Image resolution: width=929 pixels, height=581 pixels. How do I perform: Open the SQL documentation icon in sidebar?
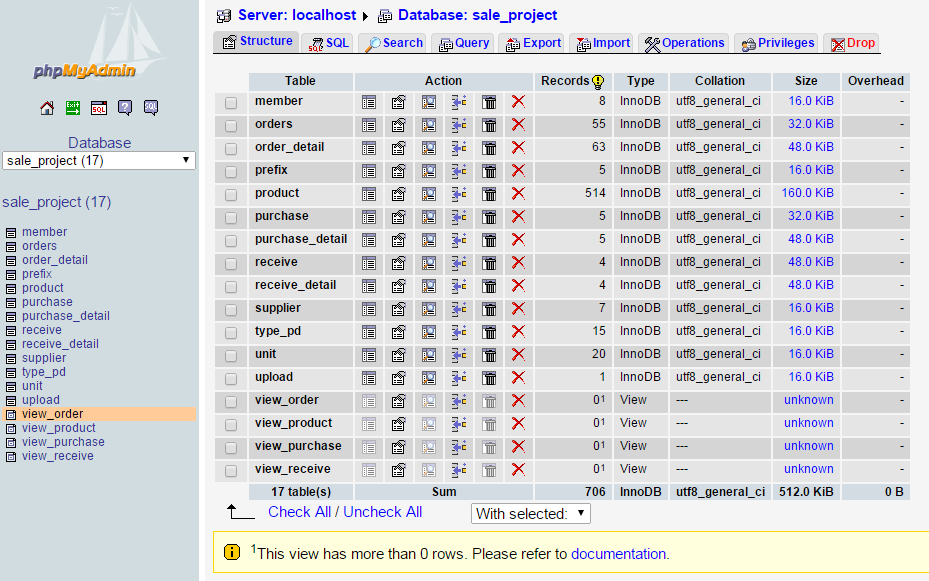(x=151, y=108)
